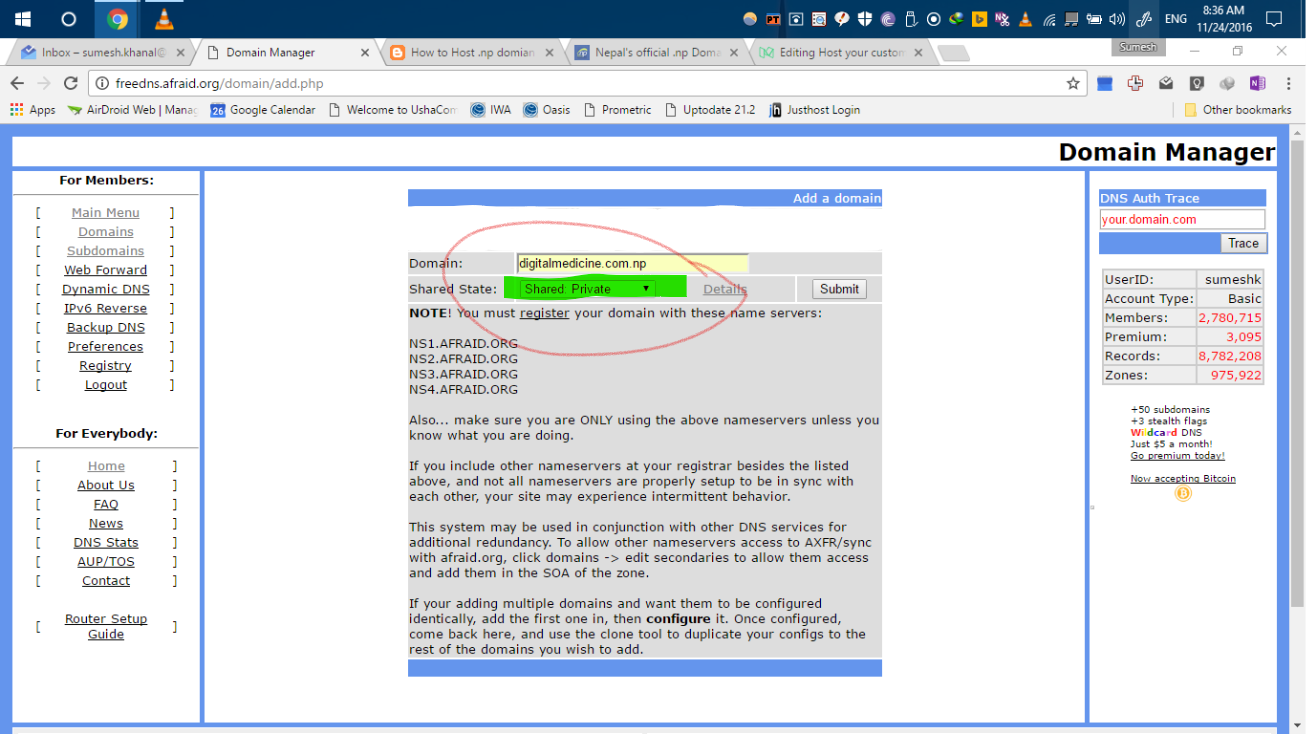
Task: Open AirDroid Web bookmark
Action: [131, 110]
